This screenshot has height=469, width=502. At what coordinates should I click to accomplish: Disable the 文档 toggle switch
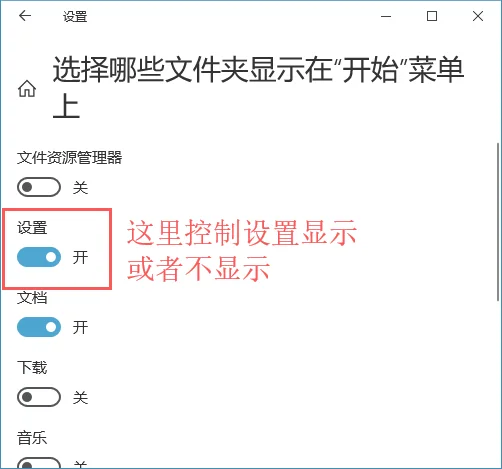pyautogui.click(x=39, y=327)
